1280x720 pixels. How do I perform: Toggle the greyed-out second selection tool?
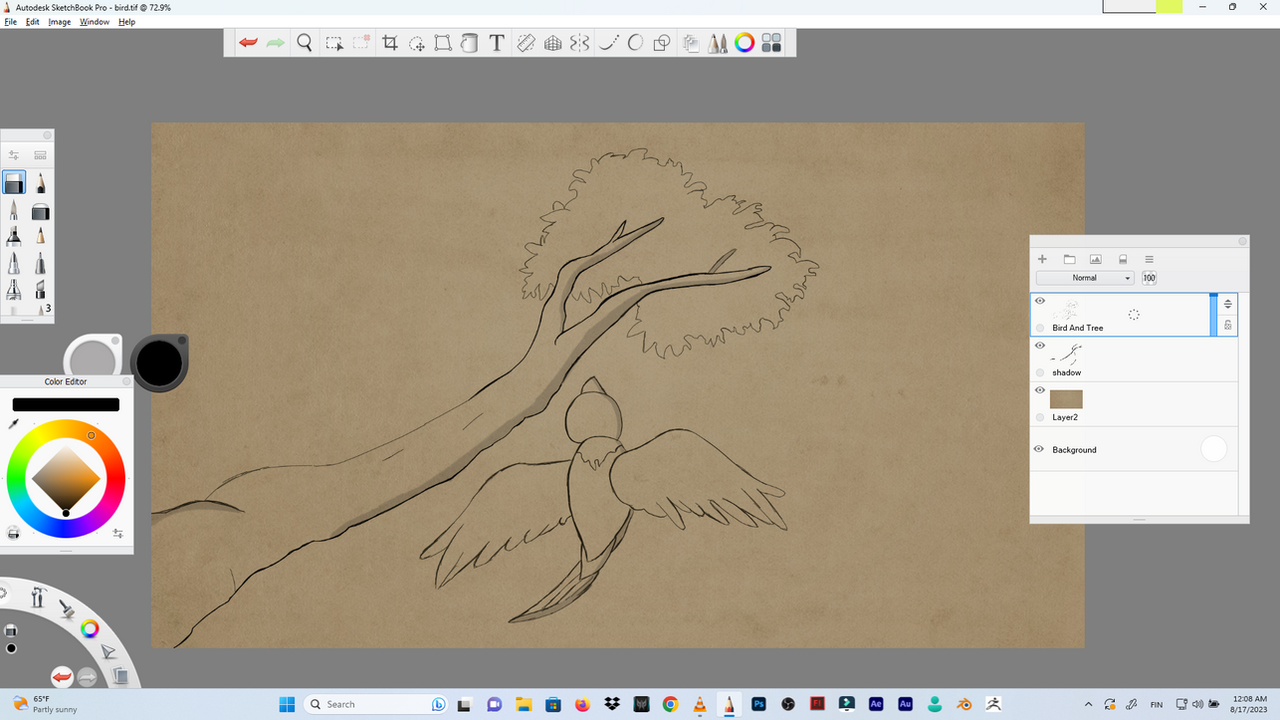[x=361, y=43]
